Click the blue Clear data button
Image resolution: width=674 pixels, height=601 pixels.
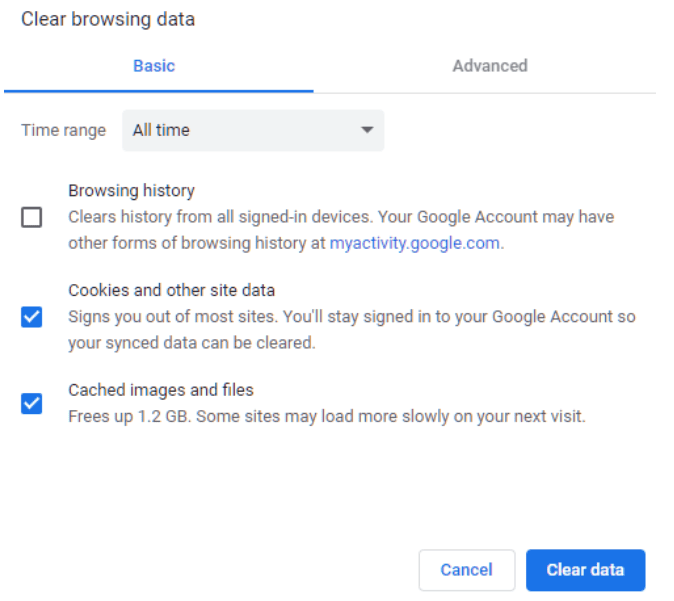point(585,570)
